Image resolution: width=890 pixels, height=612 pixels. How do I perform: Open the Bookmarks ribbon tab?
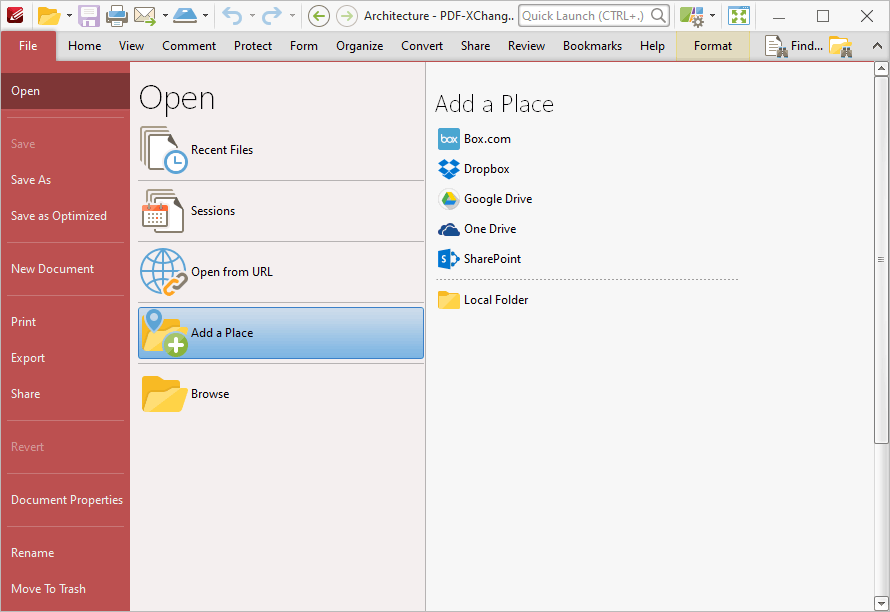pyautogui.click(x=592, y=46)
